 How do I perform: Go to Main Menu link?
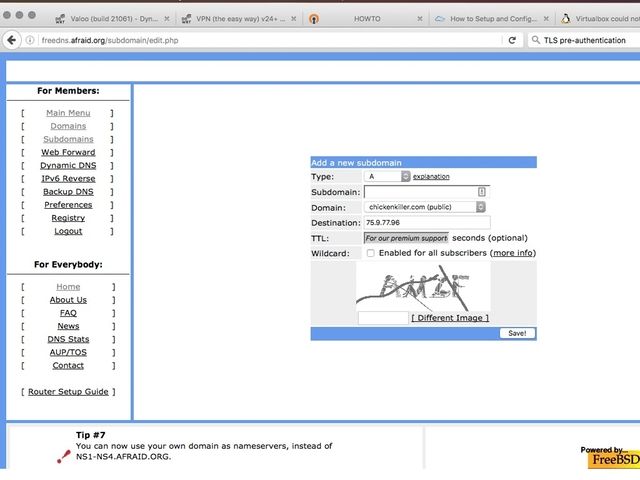coord(68,113)
